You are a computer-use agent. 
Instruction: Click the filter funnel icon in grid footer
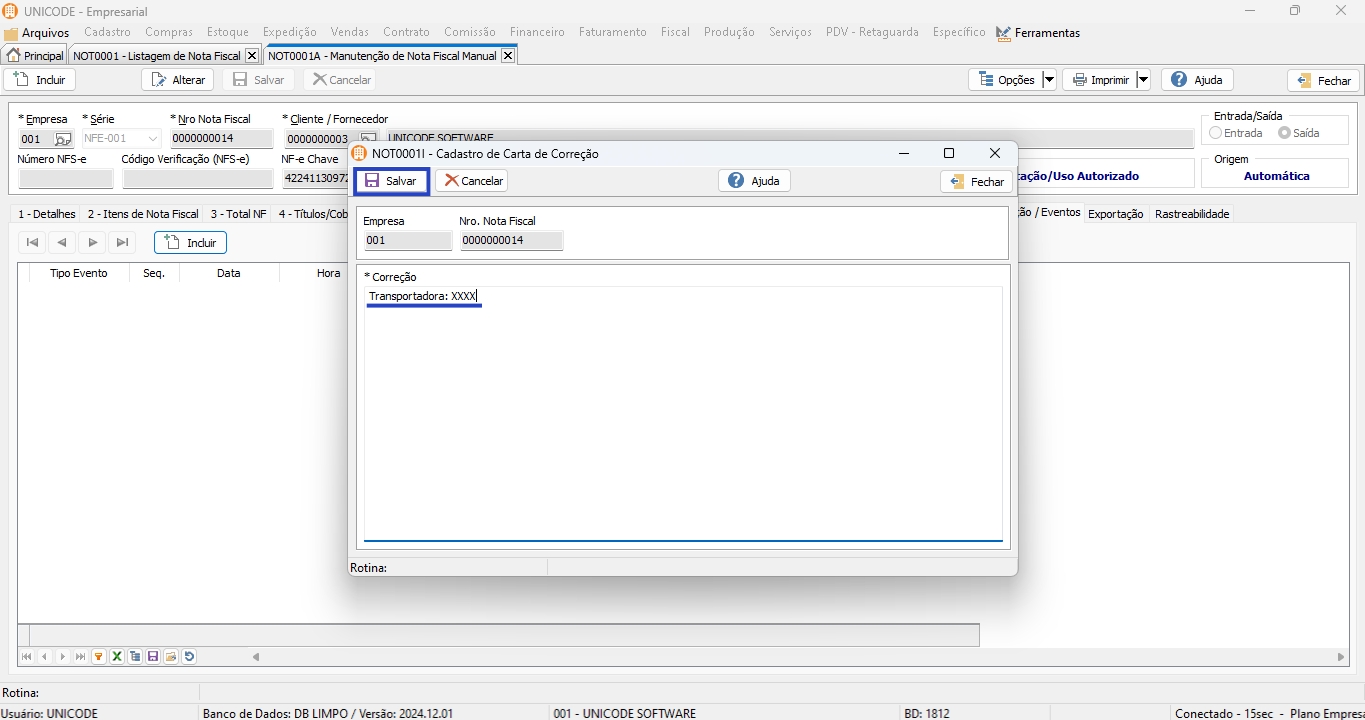click(99, 657)
